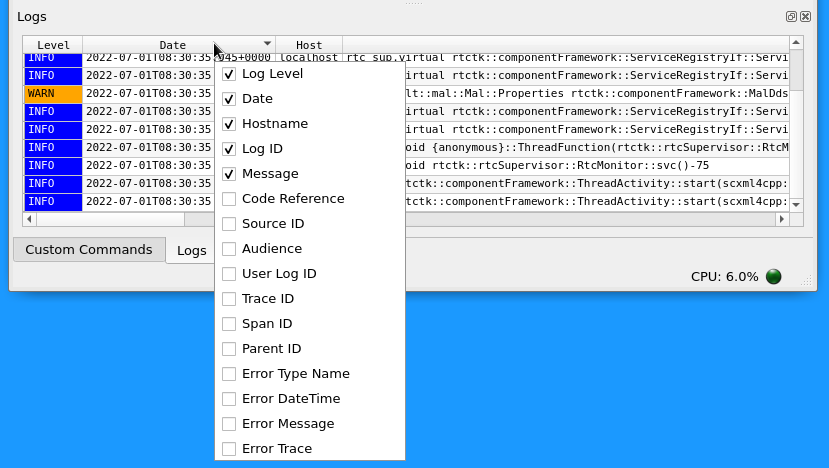Open the Logs tab
The height and width of the screenshot is (468, 829).
[x=191, y=251]
